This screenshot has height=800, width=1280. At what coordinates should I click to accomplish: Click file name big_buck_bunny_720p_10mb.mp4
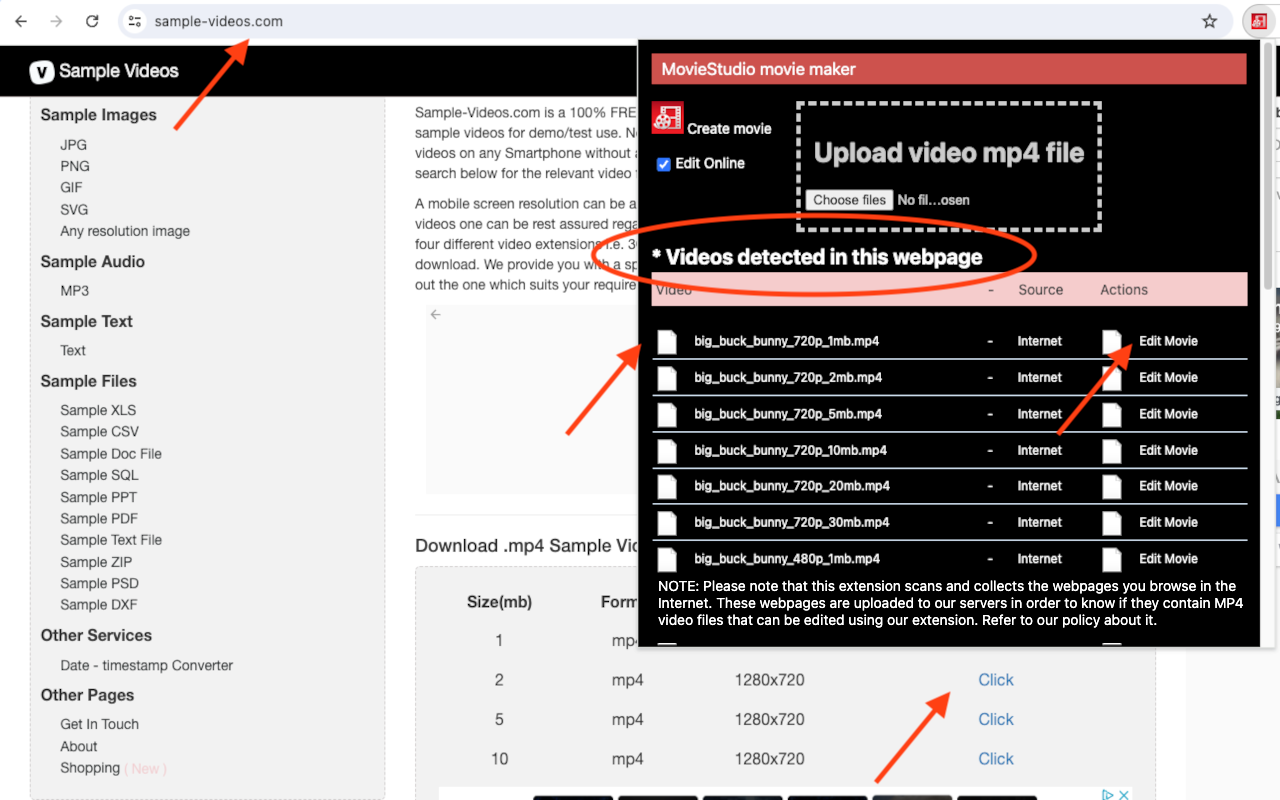789,450
